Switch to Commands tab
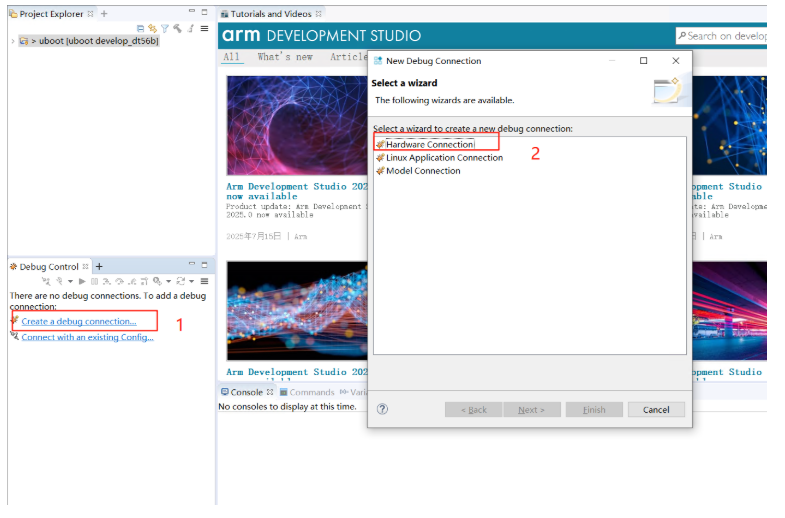The image size is (785, 518). tap(307, 392)
